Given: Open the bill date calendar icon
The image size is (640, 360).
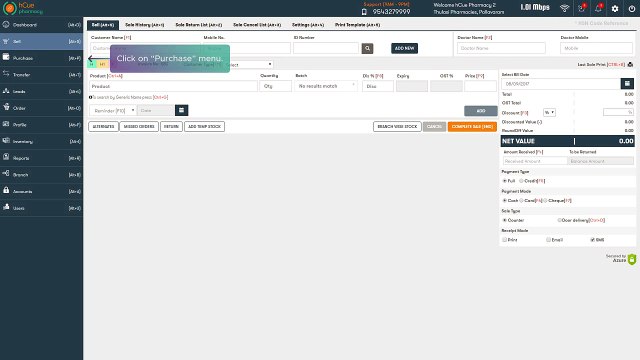Looking at the screenshot, I should (627, 84).
